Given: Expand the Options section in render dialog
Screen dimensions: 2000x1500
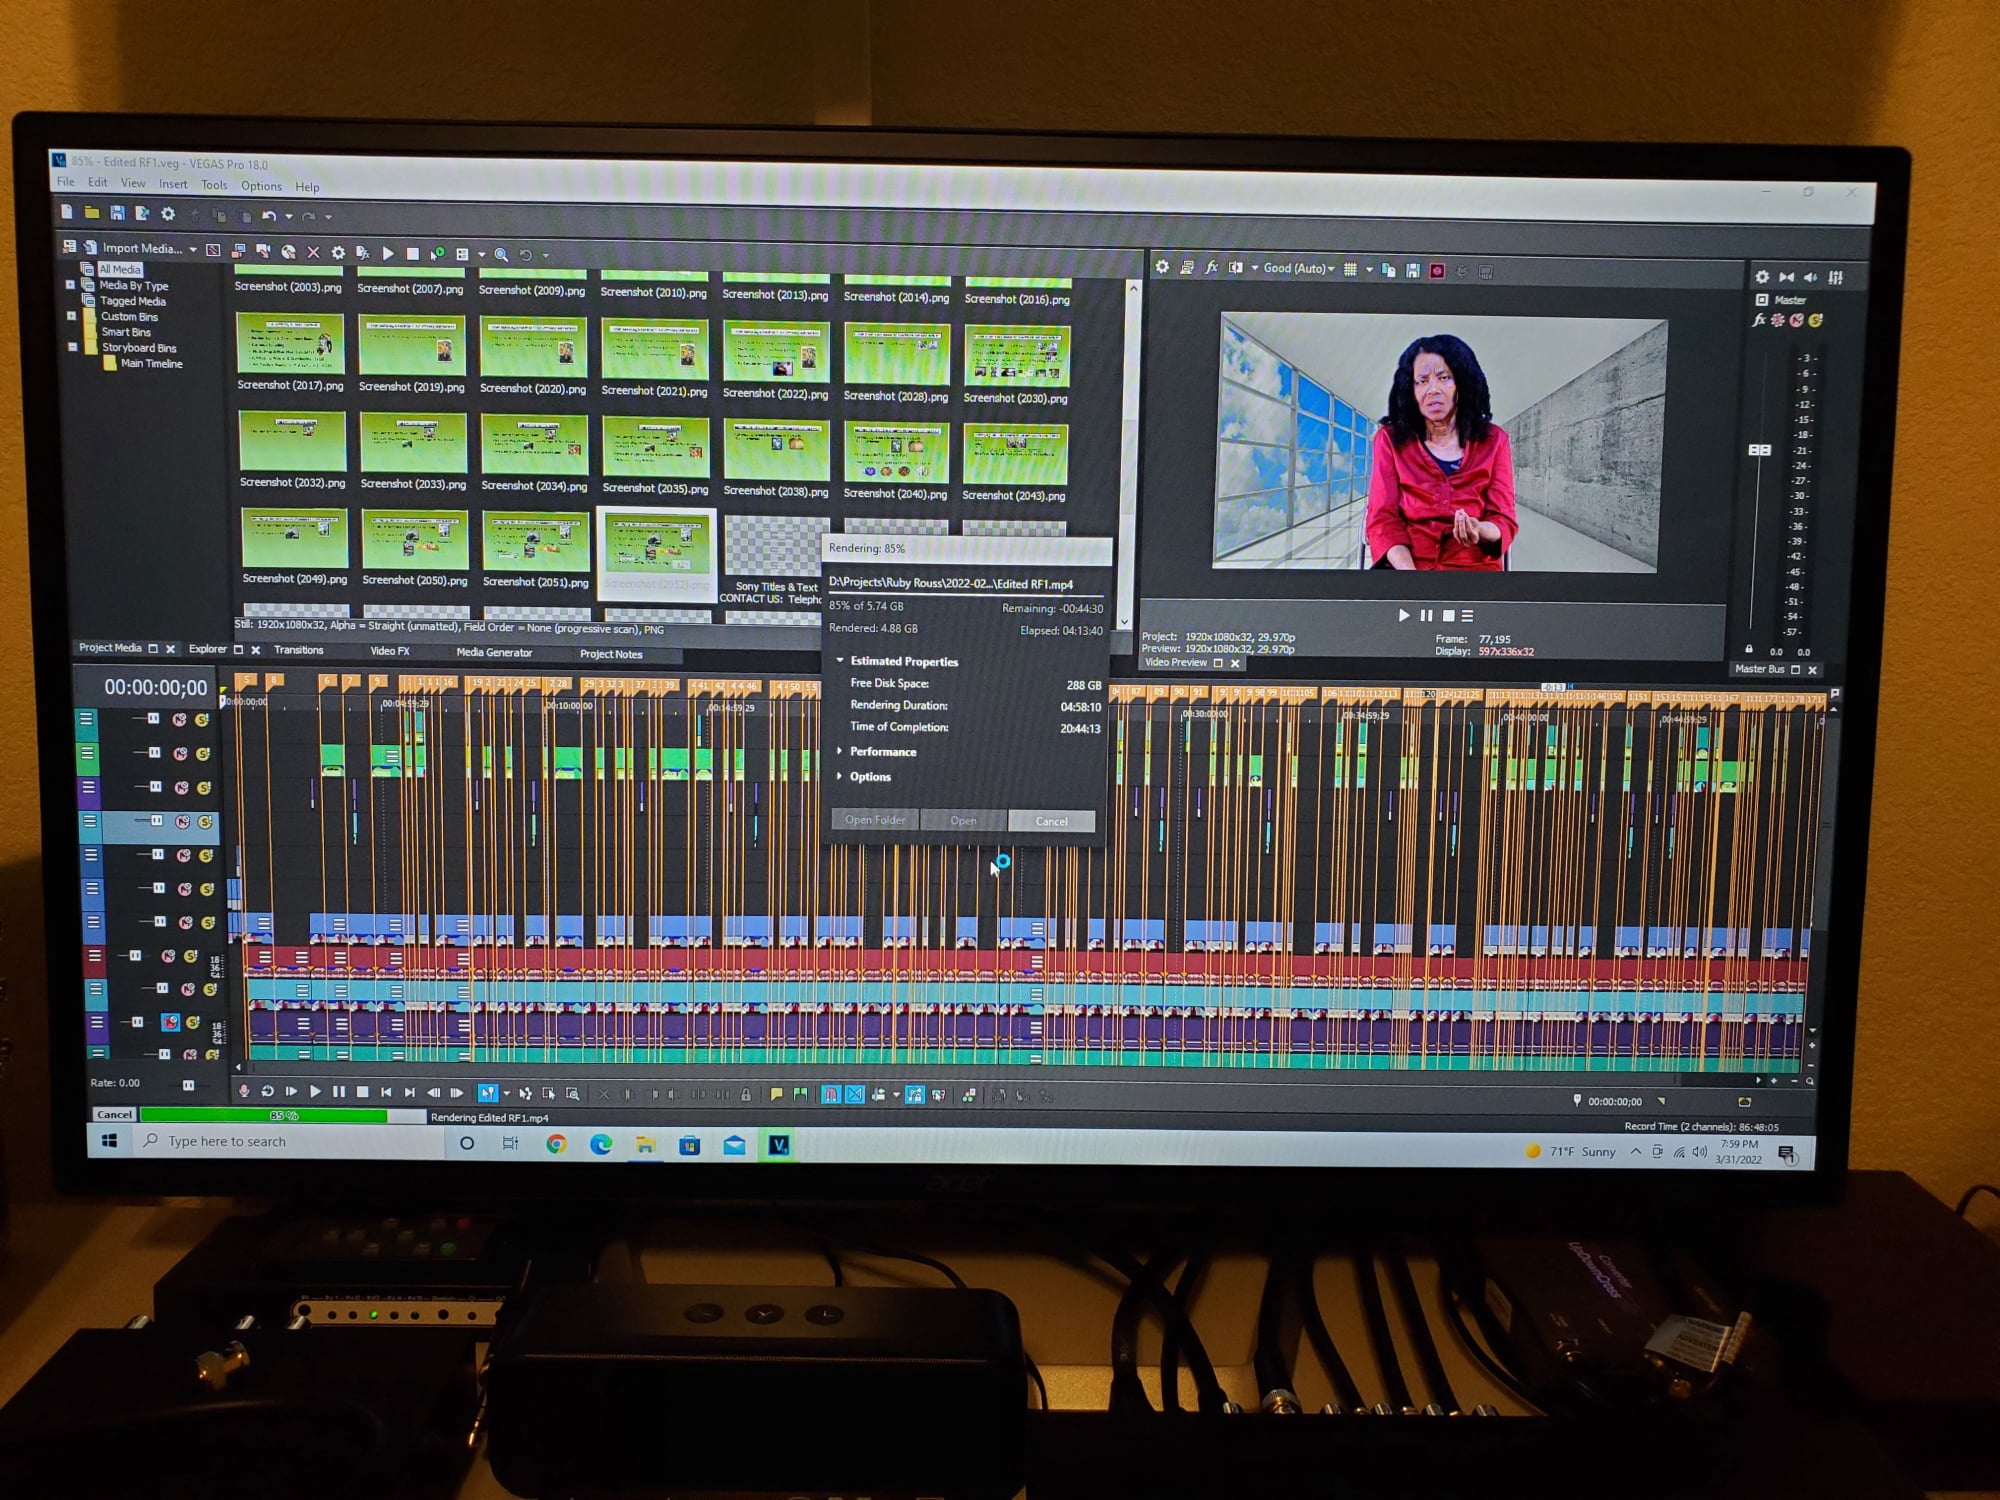Looking at the screenshot, I should 840,776.
